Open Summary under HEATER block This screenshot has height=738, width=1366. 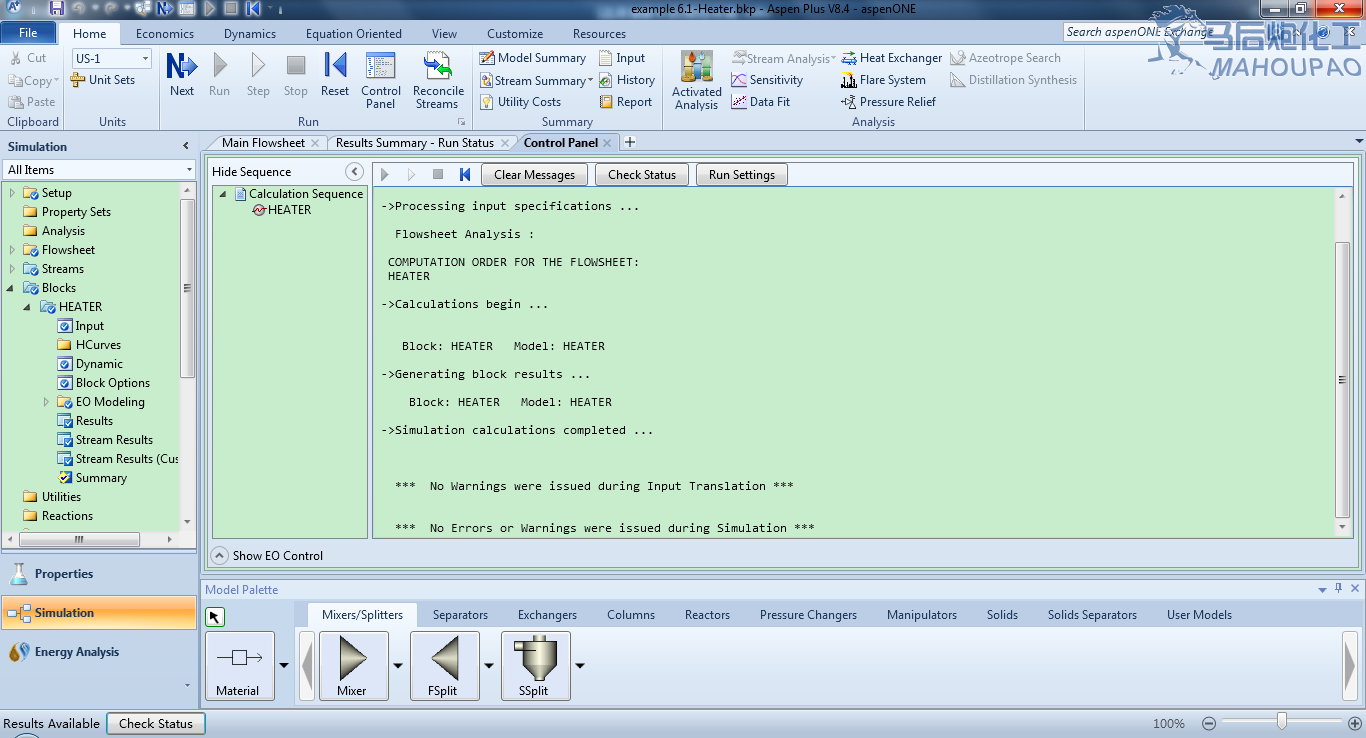coord(92,478)
